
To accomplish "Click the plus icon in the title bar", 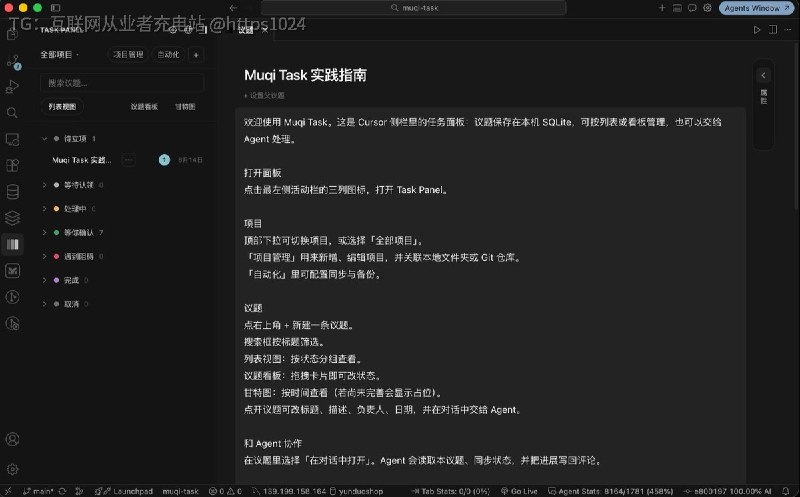I will [662, 8].
